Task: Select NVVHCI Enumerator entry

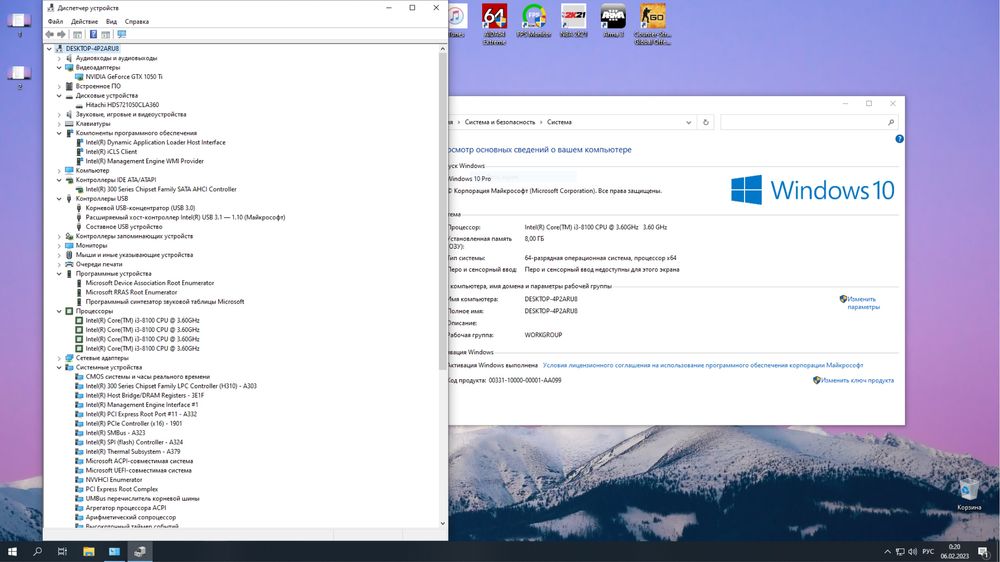Action: (x=114, y=480)
